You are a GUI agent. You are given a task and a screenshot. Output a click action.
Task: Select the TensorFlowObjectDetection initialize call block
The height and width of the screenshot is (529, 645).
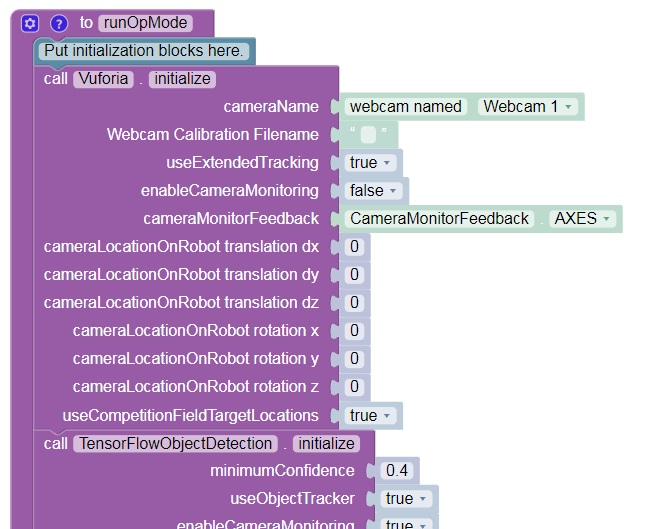pos(56,443)
